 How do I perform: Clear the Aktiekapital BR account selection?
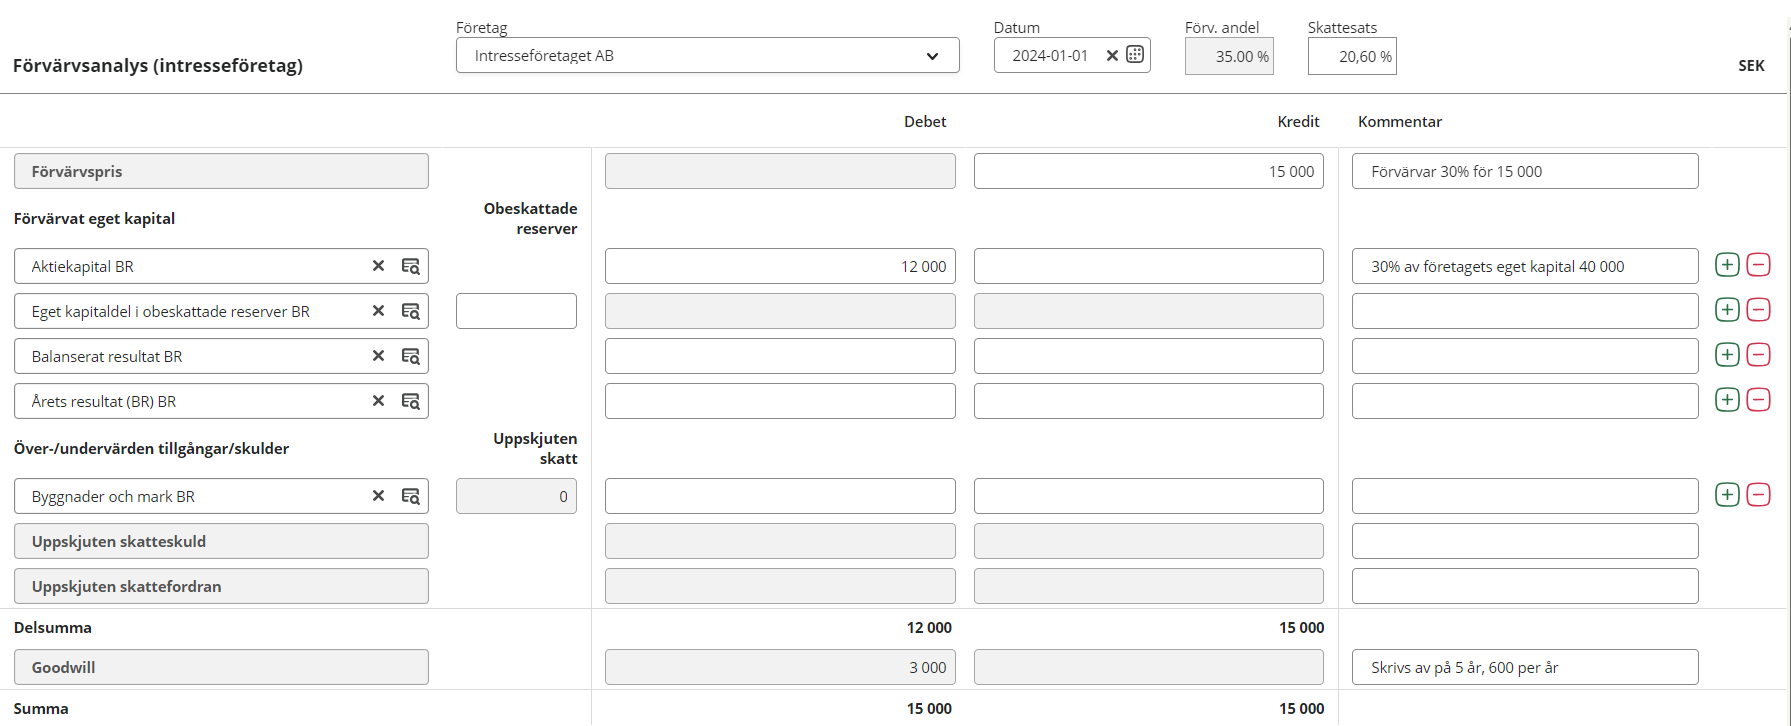click(x=378, y=266)
